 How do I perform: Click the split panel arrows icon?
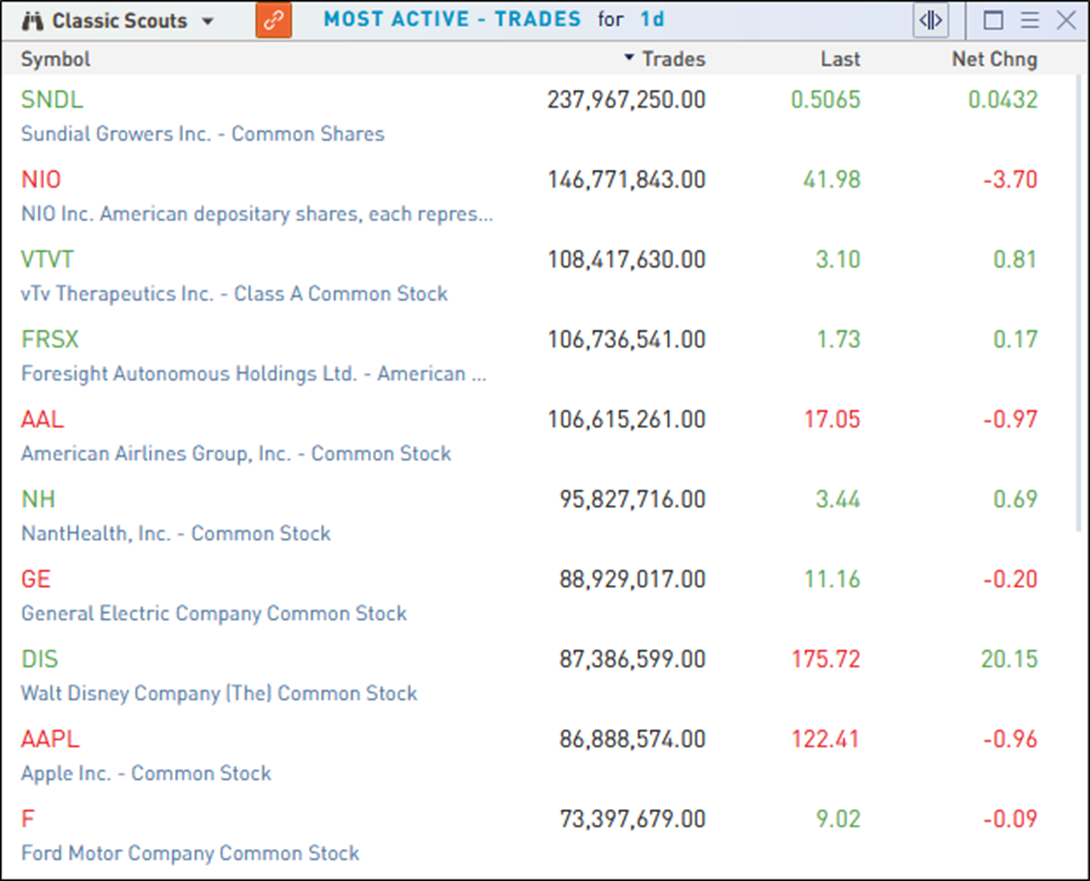930,20
